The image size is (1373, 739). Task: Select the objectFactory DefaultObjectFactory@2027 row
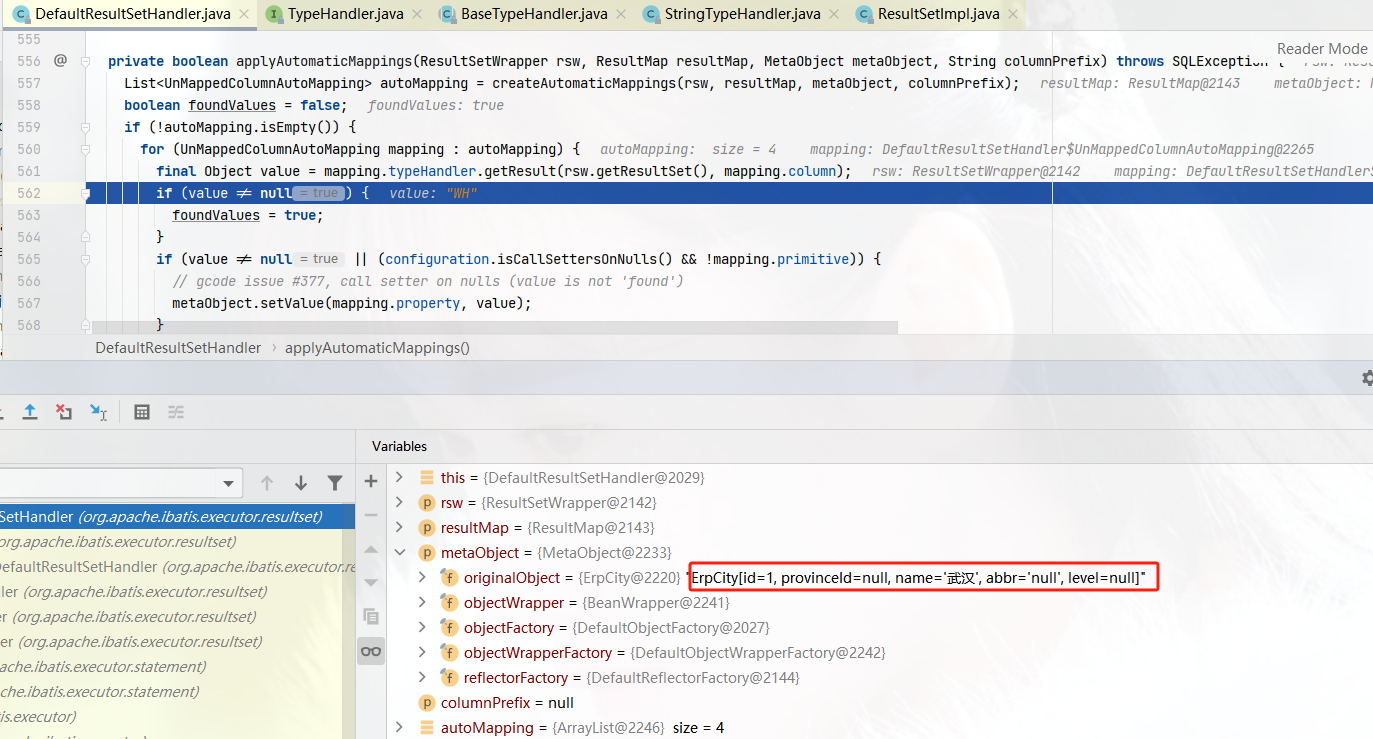[x=880, y=628]
